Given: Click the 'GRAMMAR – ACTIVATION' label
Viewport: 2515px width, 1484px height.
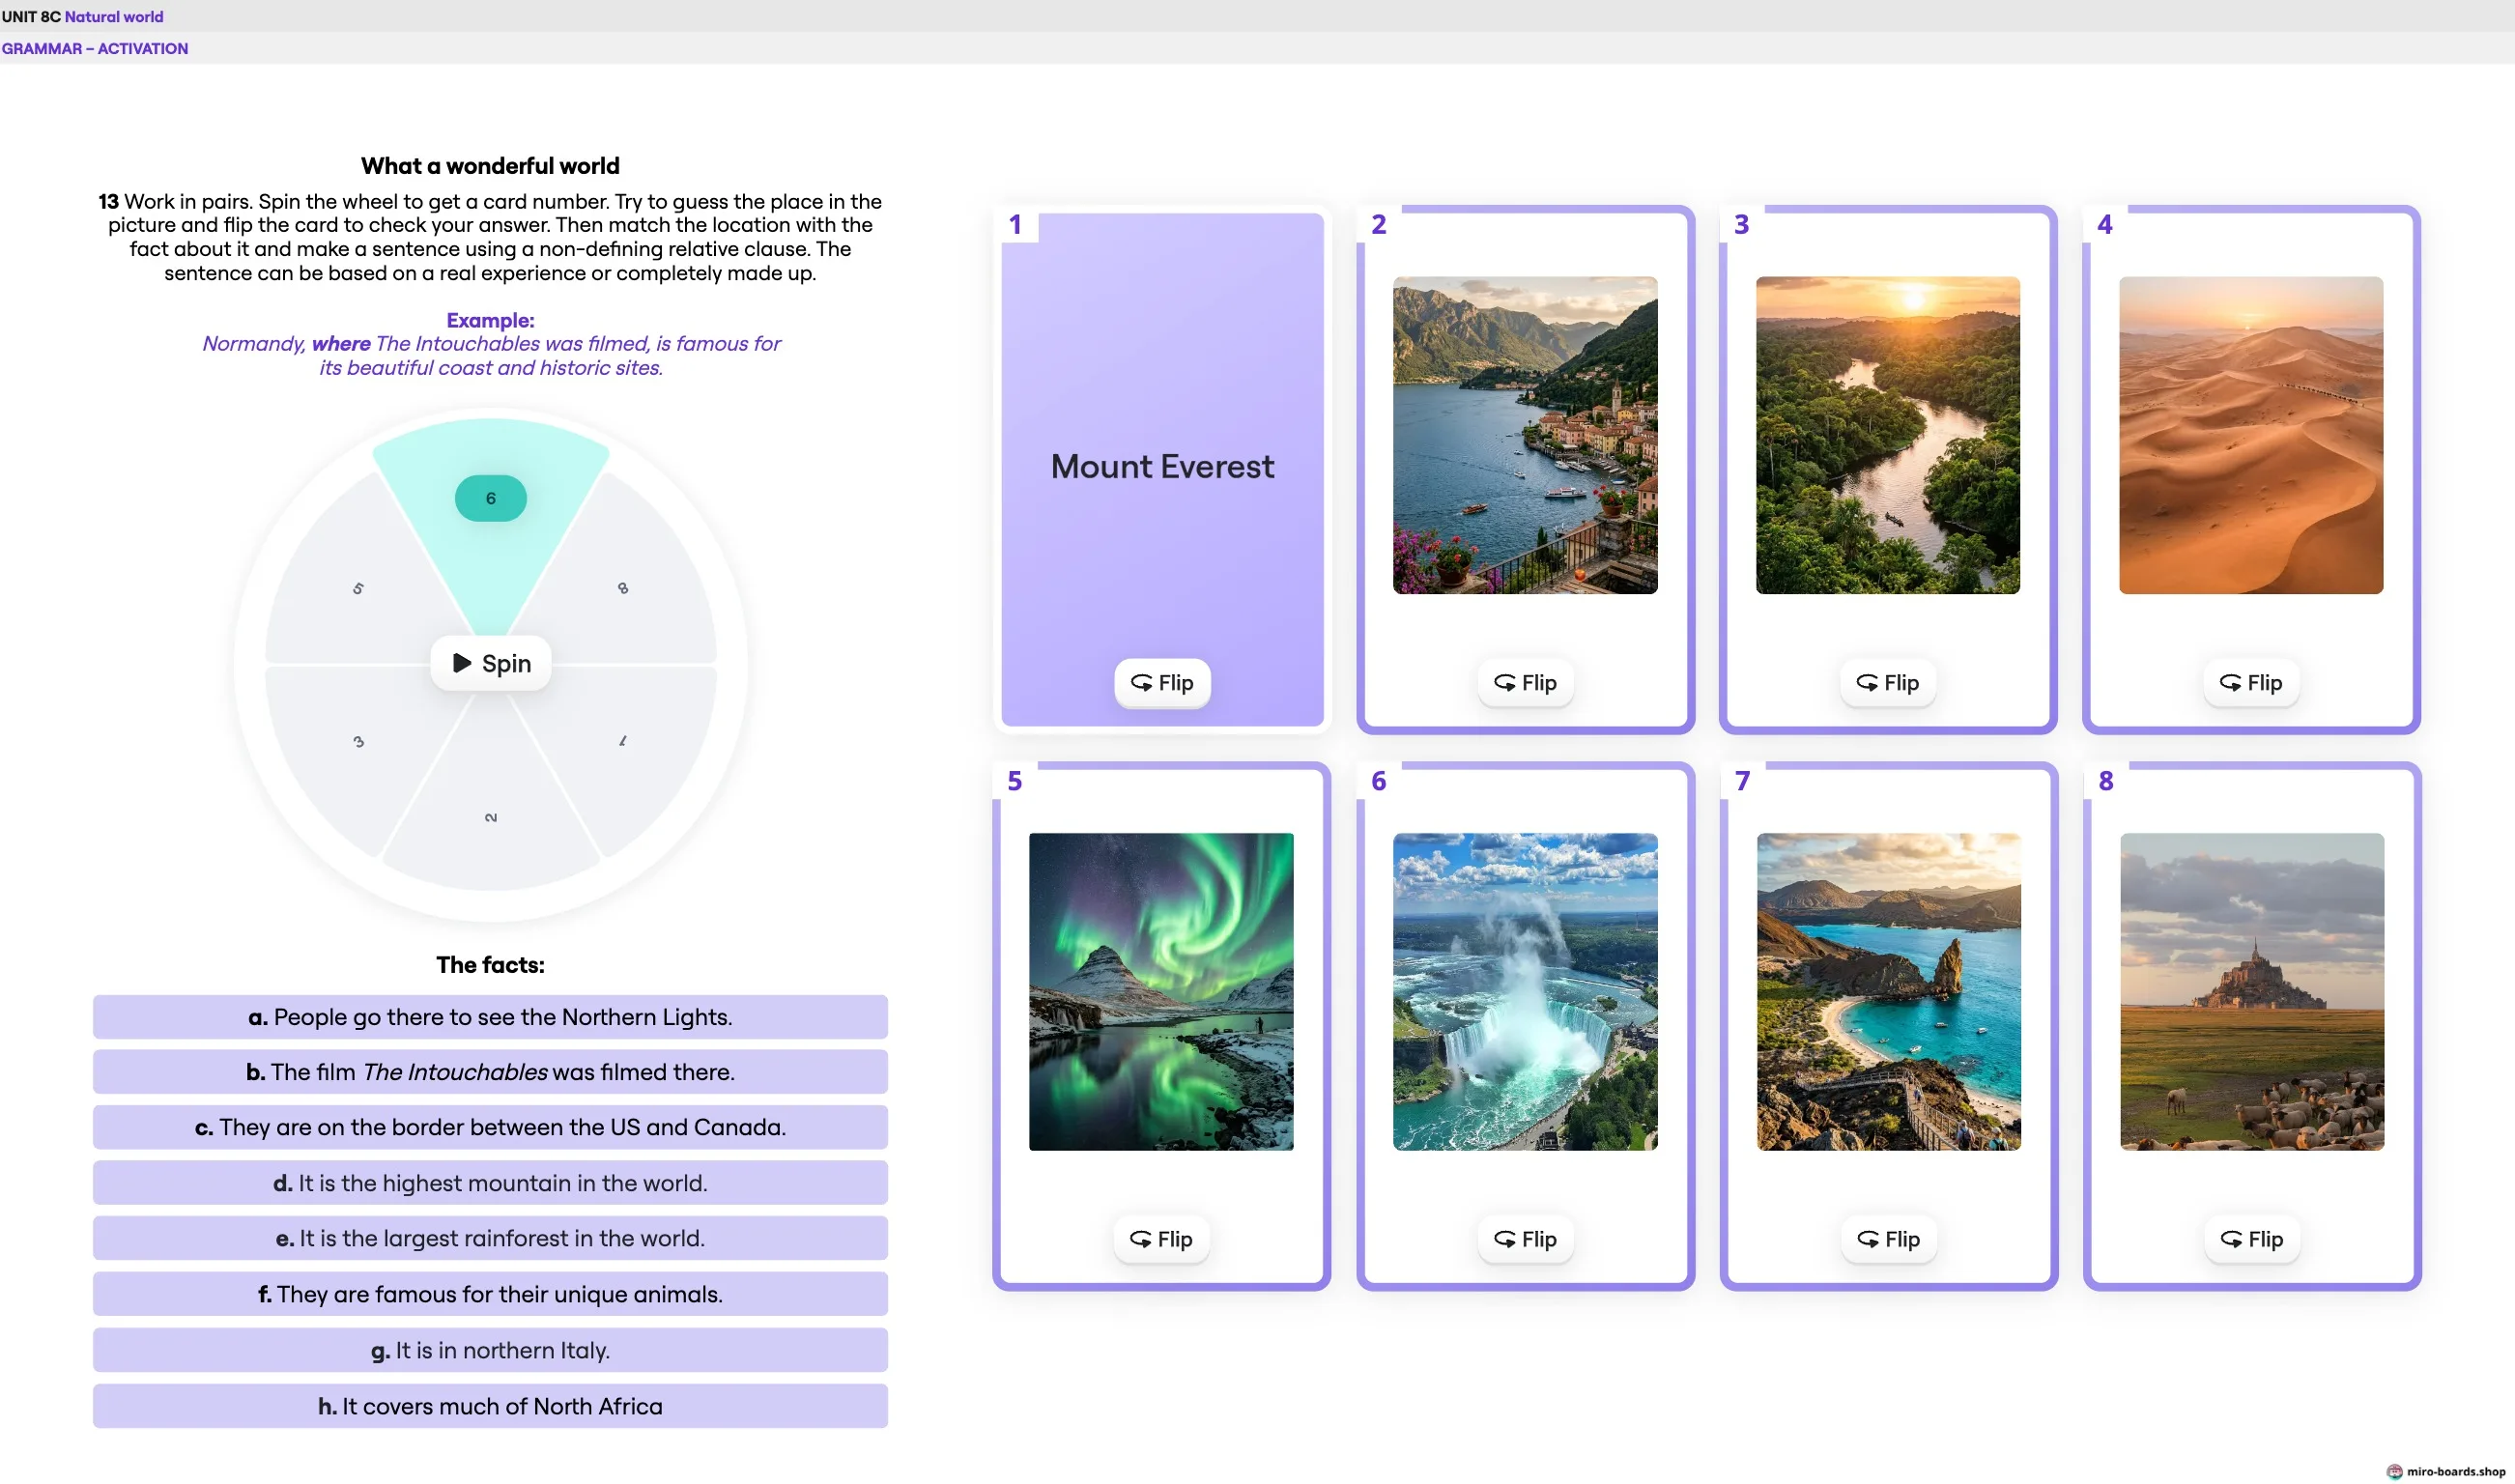Looking at the screenshot, I should pos(95,48).
